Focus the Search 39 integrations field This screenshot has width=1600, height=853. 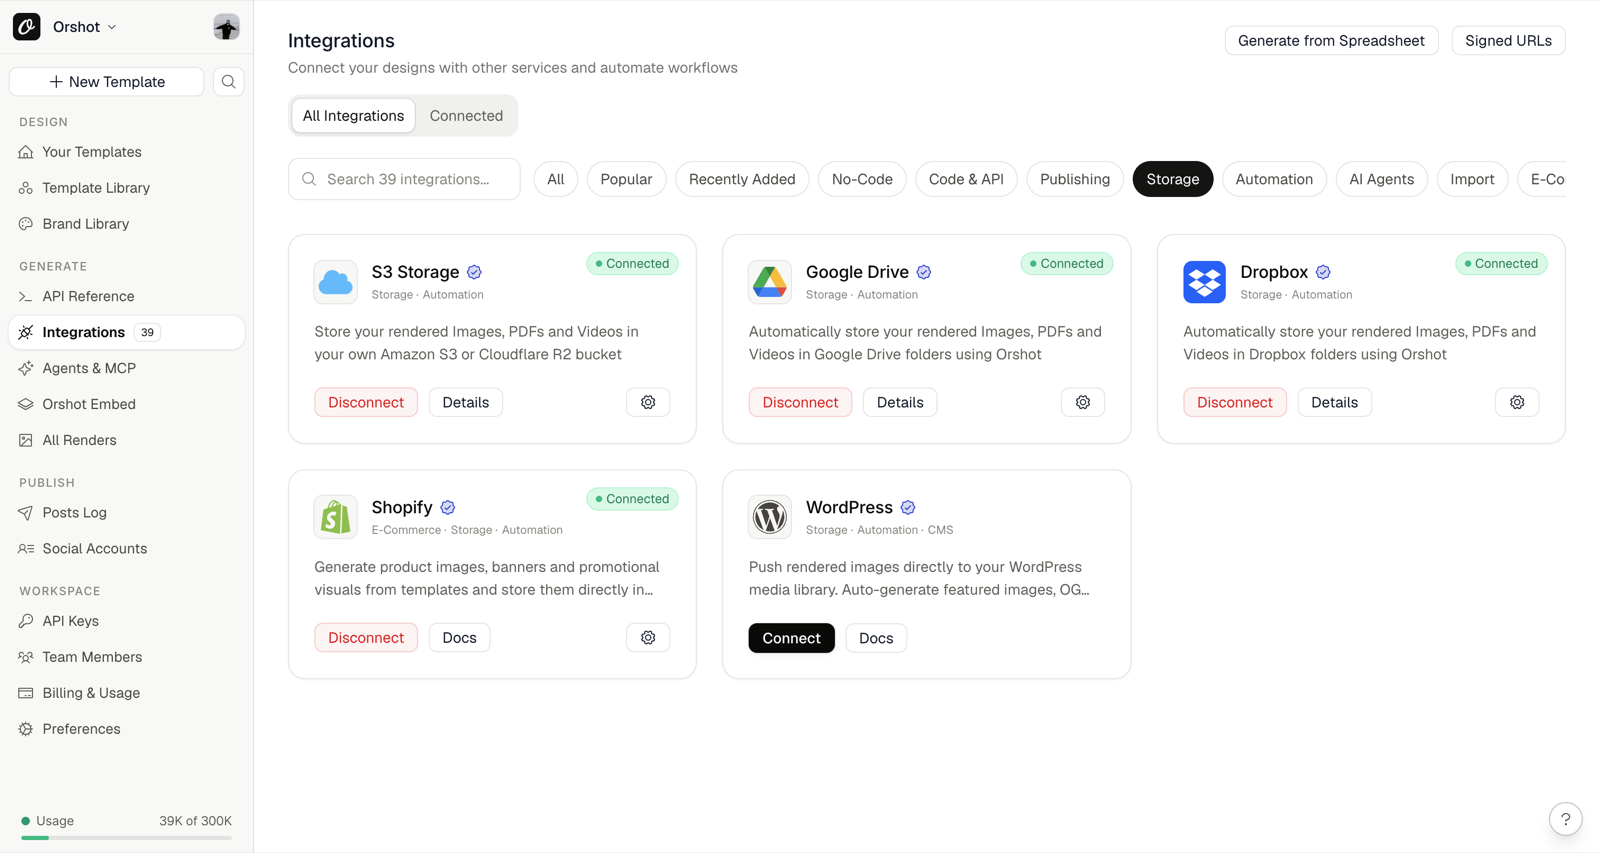click(x=404, y=179)
